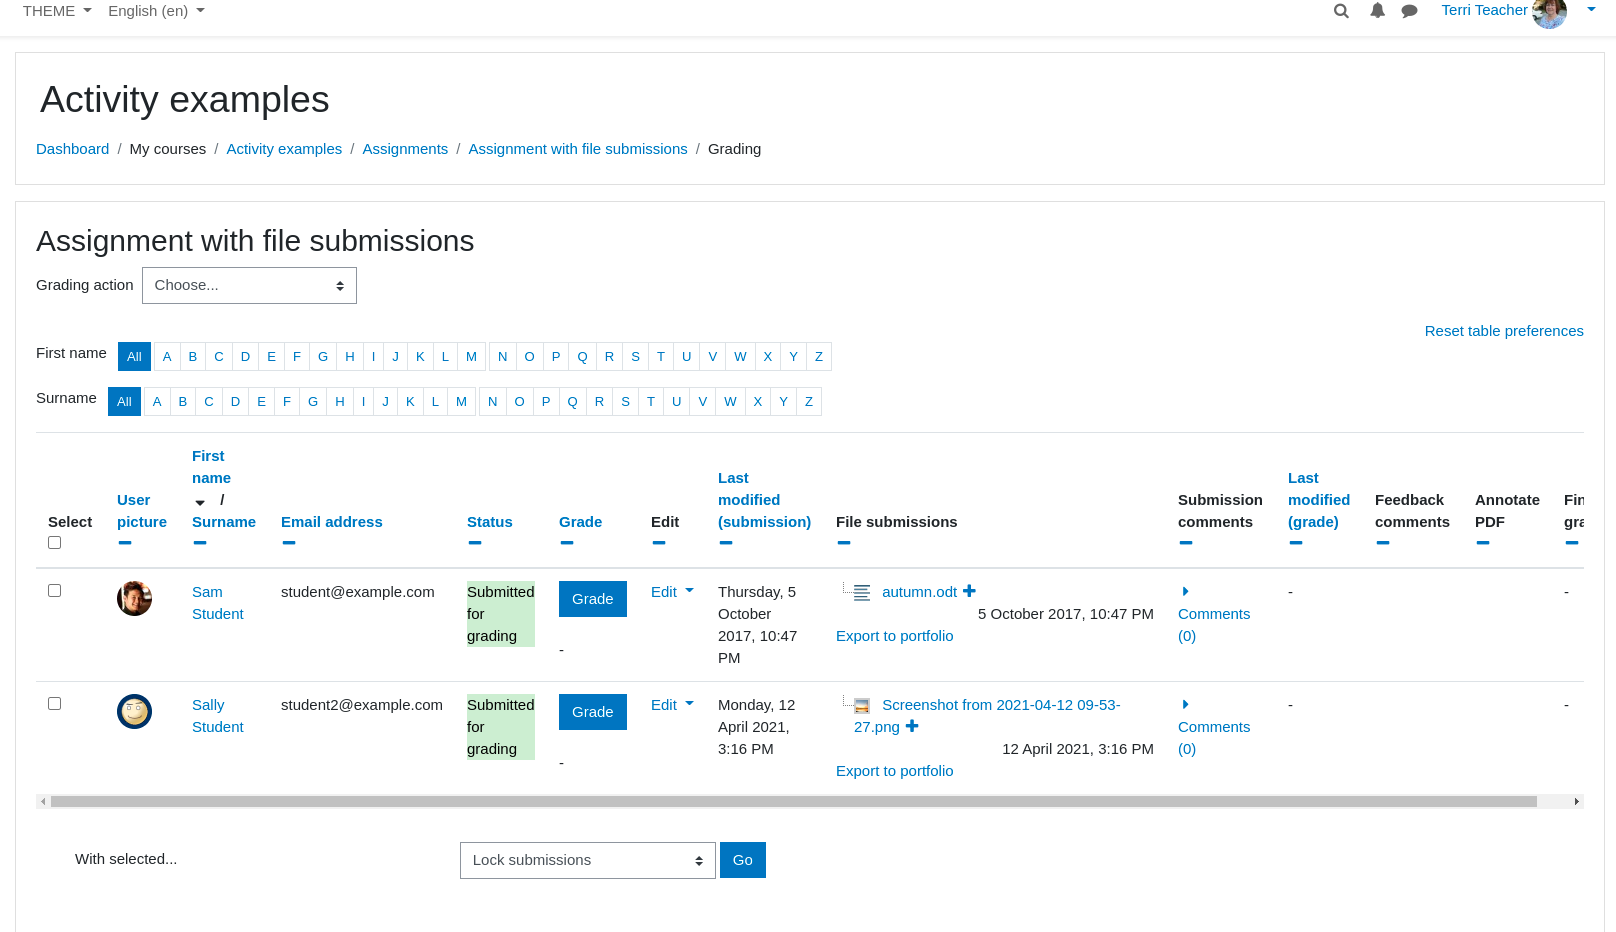The height and width of the screenshot is (932, 1616).
Task: Open the English (en) language dropdown
Action: 156,11
